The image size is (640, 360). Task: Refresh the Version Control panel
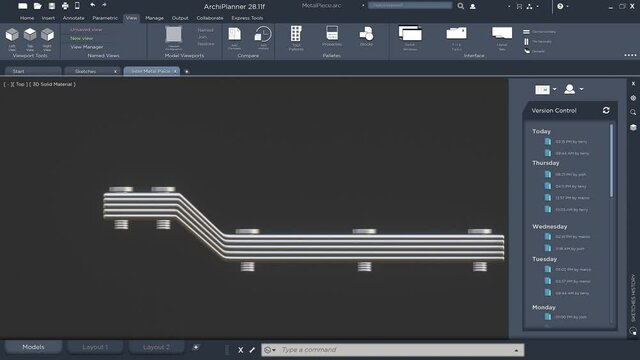coord(606,110)
